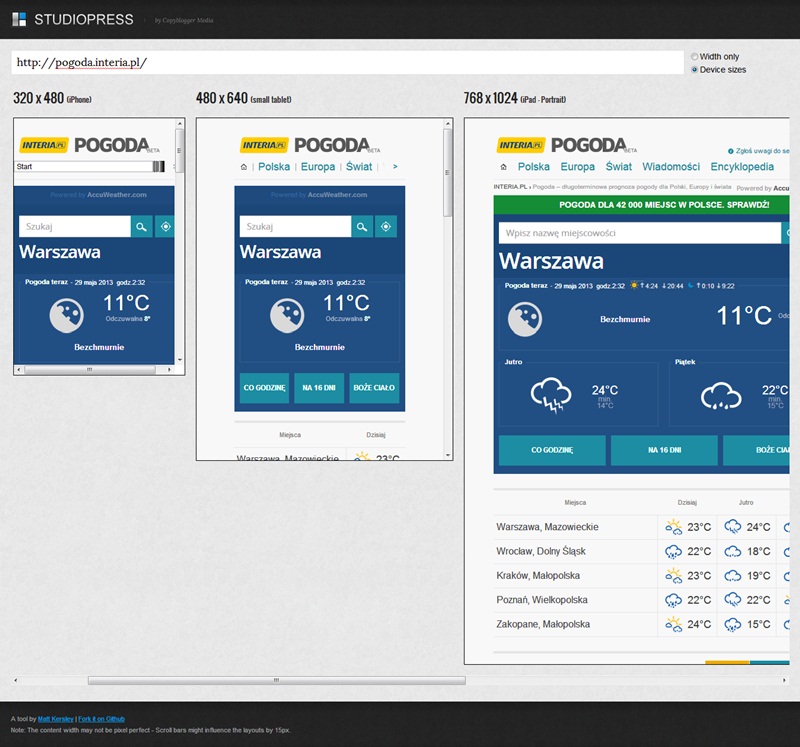Image resolution: width=800 pixels, height=747 pixels.
Task: Click CO GODZINĘ button in small tablet preview
Action: pyautogui.click(x=264, y=388)
